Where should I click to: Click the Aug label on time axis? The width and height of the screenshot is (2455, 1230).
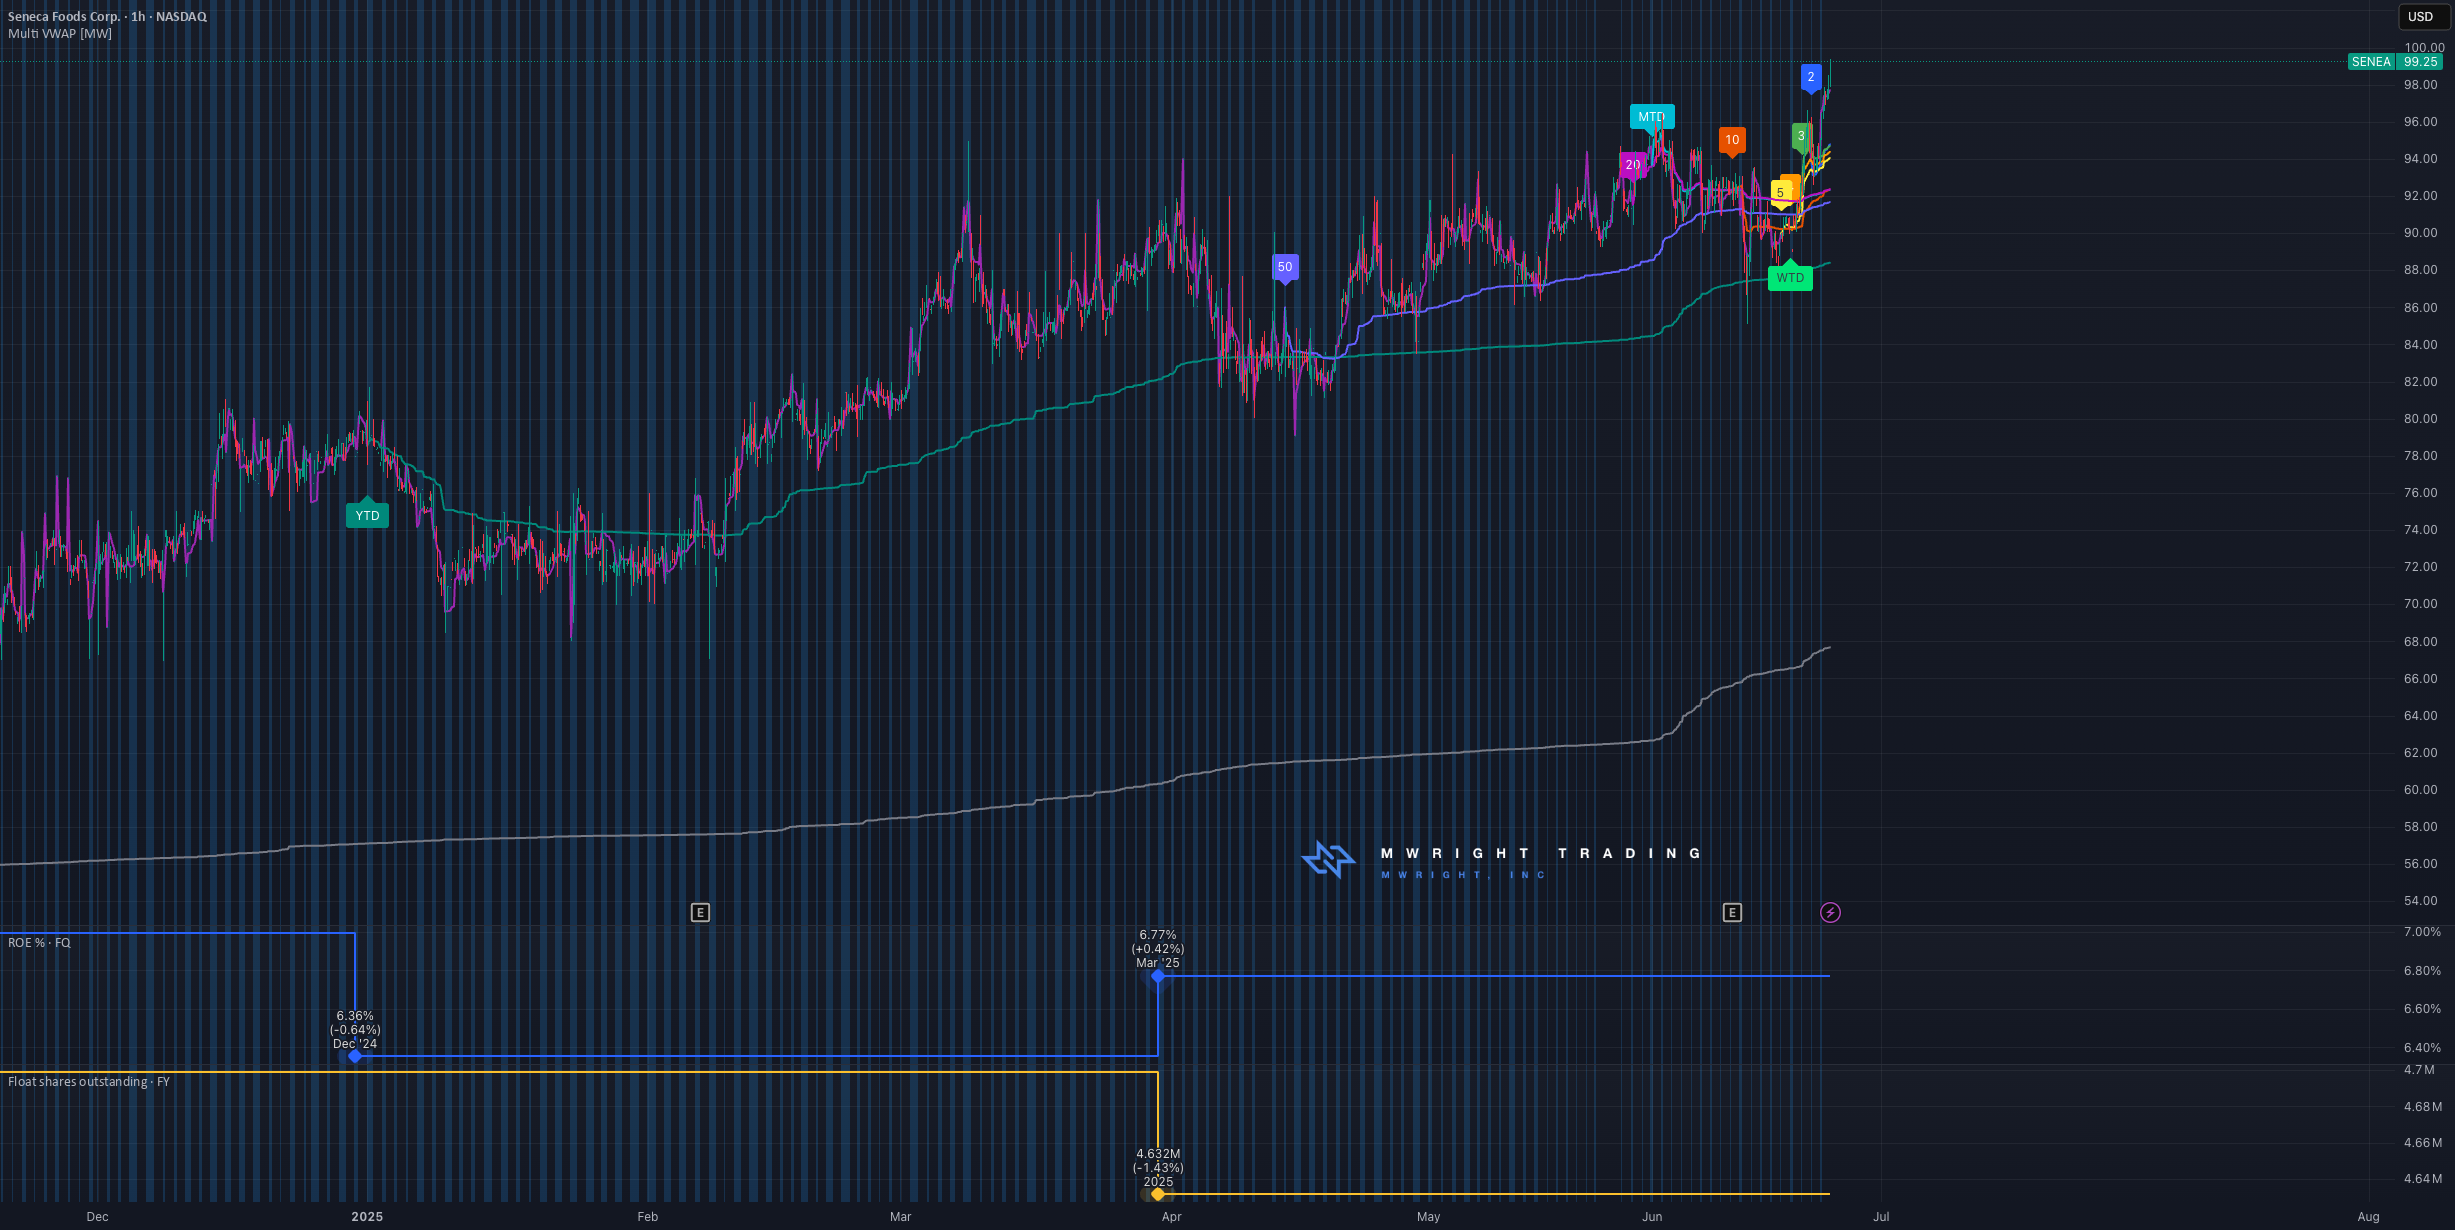click(x=2368, y=1217)
